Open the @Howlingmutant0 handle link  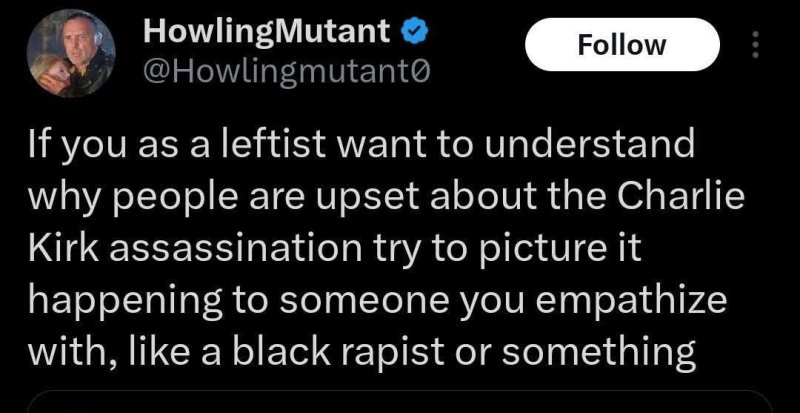(287, 73)
